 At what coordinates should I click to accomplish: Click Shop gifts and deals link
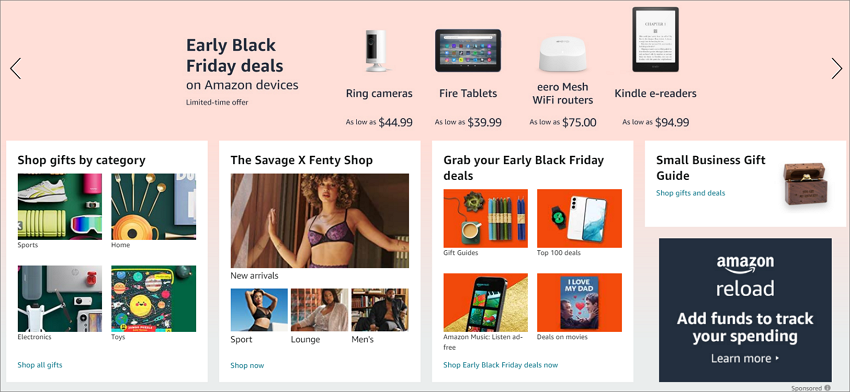coord(690,193)
